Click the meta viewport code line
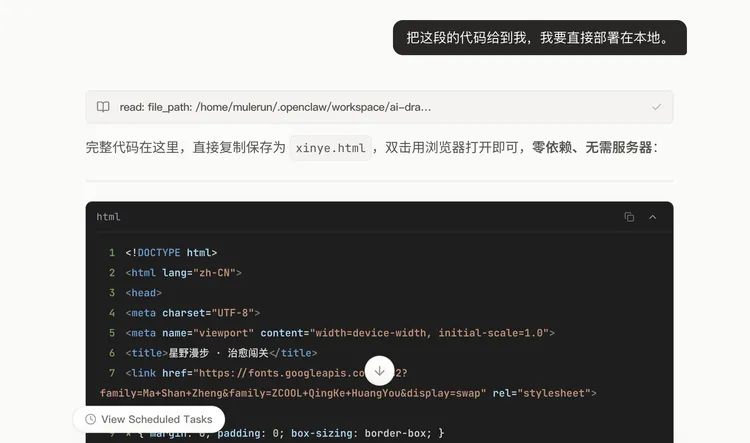Image resolution: width=750 pixels, height=443 pixels. tap(340, 333)
